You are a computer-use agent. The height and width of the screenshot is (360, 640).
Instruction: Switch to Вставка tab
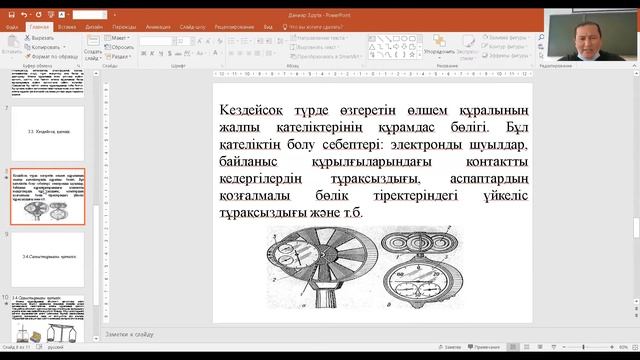tap(67, 27)
